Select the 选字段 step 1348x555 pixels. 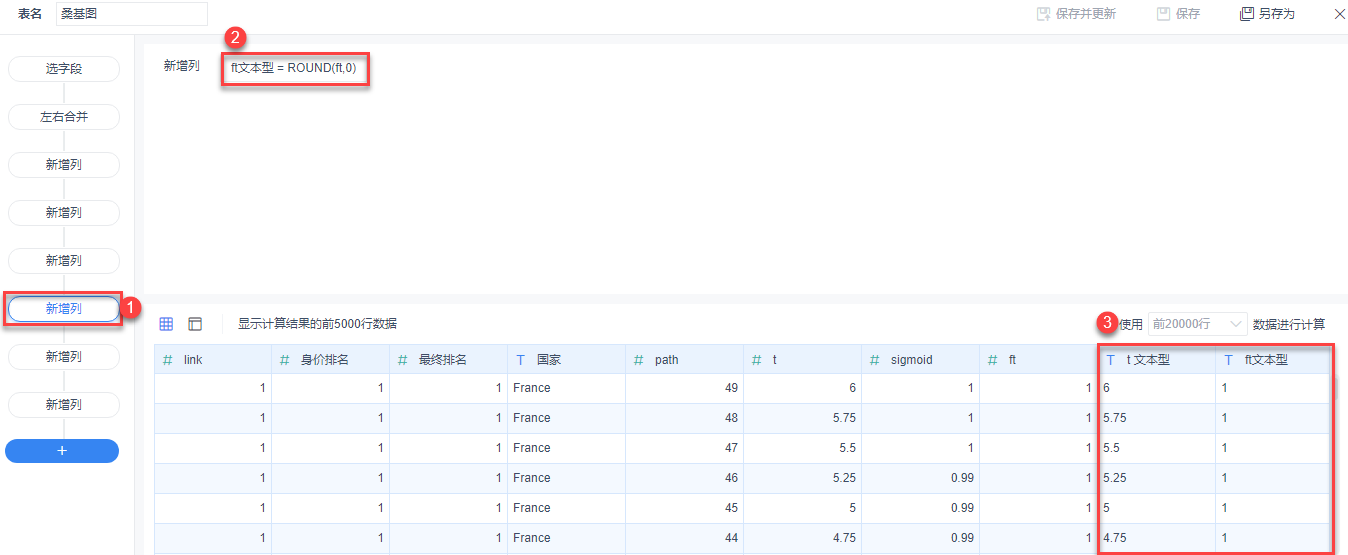click(x=64, y=69)
